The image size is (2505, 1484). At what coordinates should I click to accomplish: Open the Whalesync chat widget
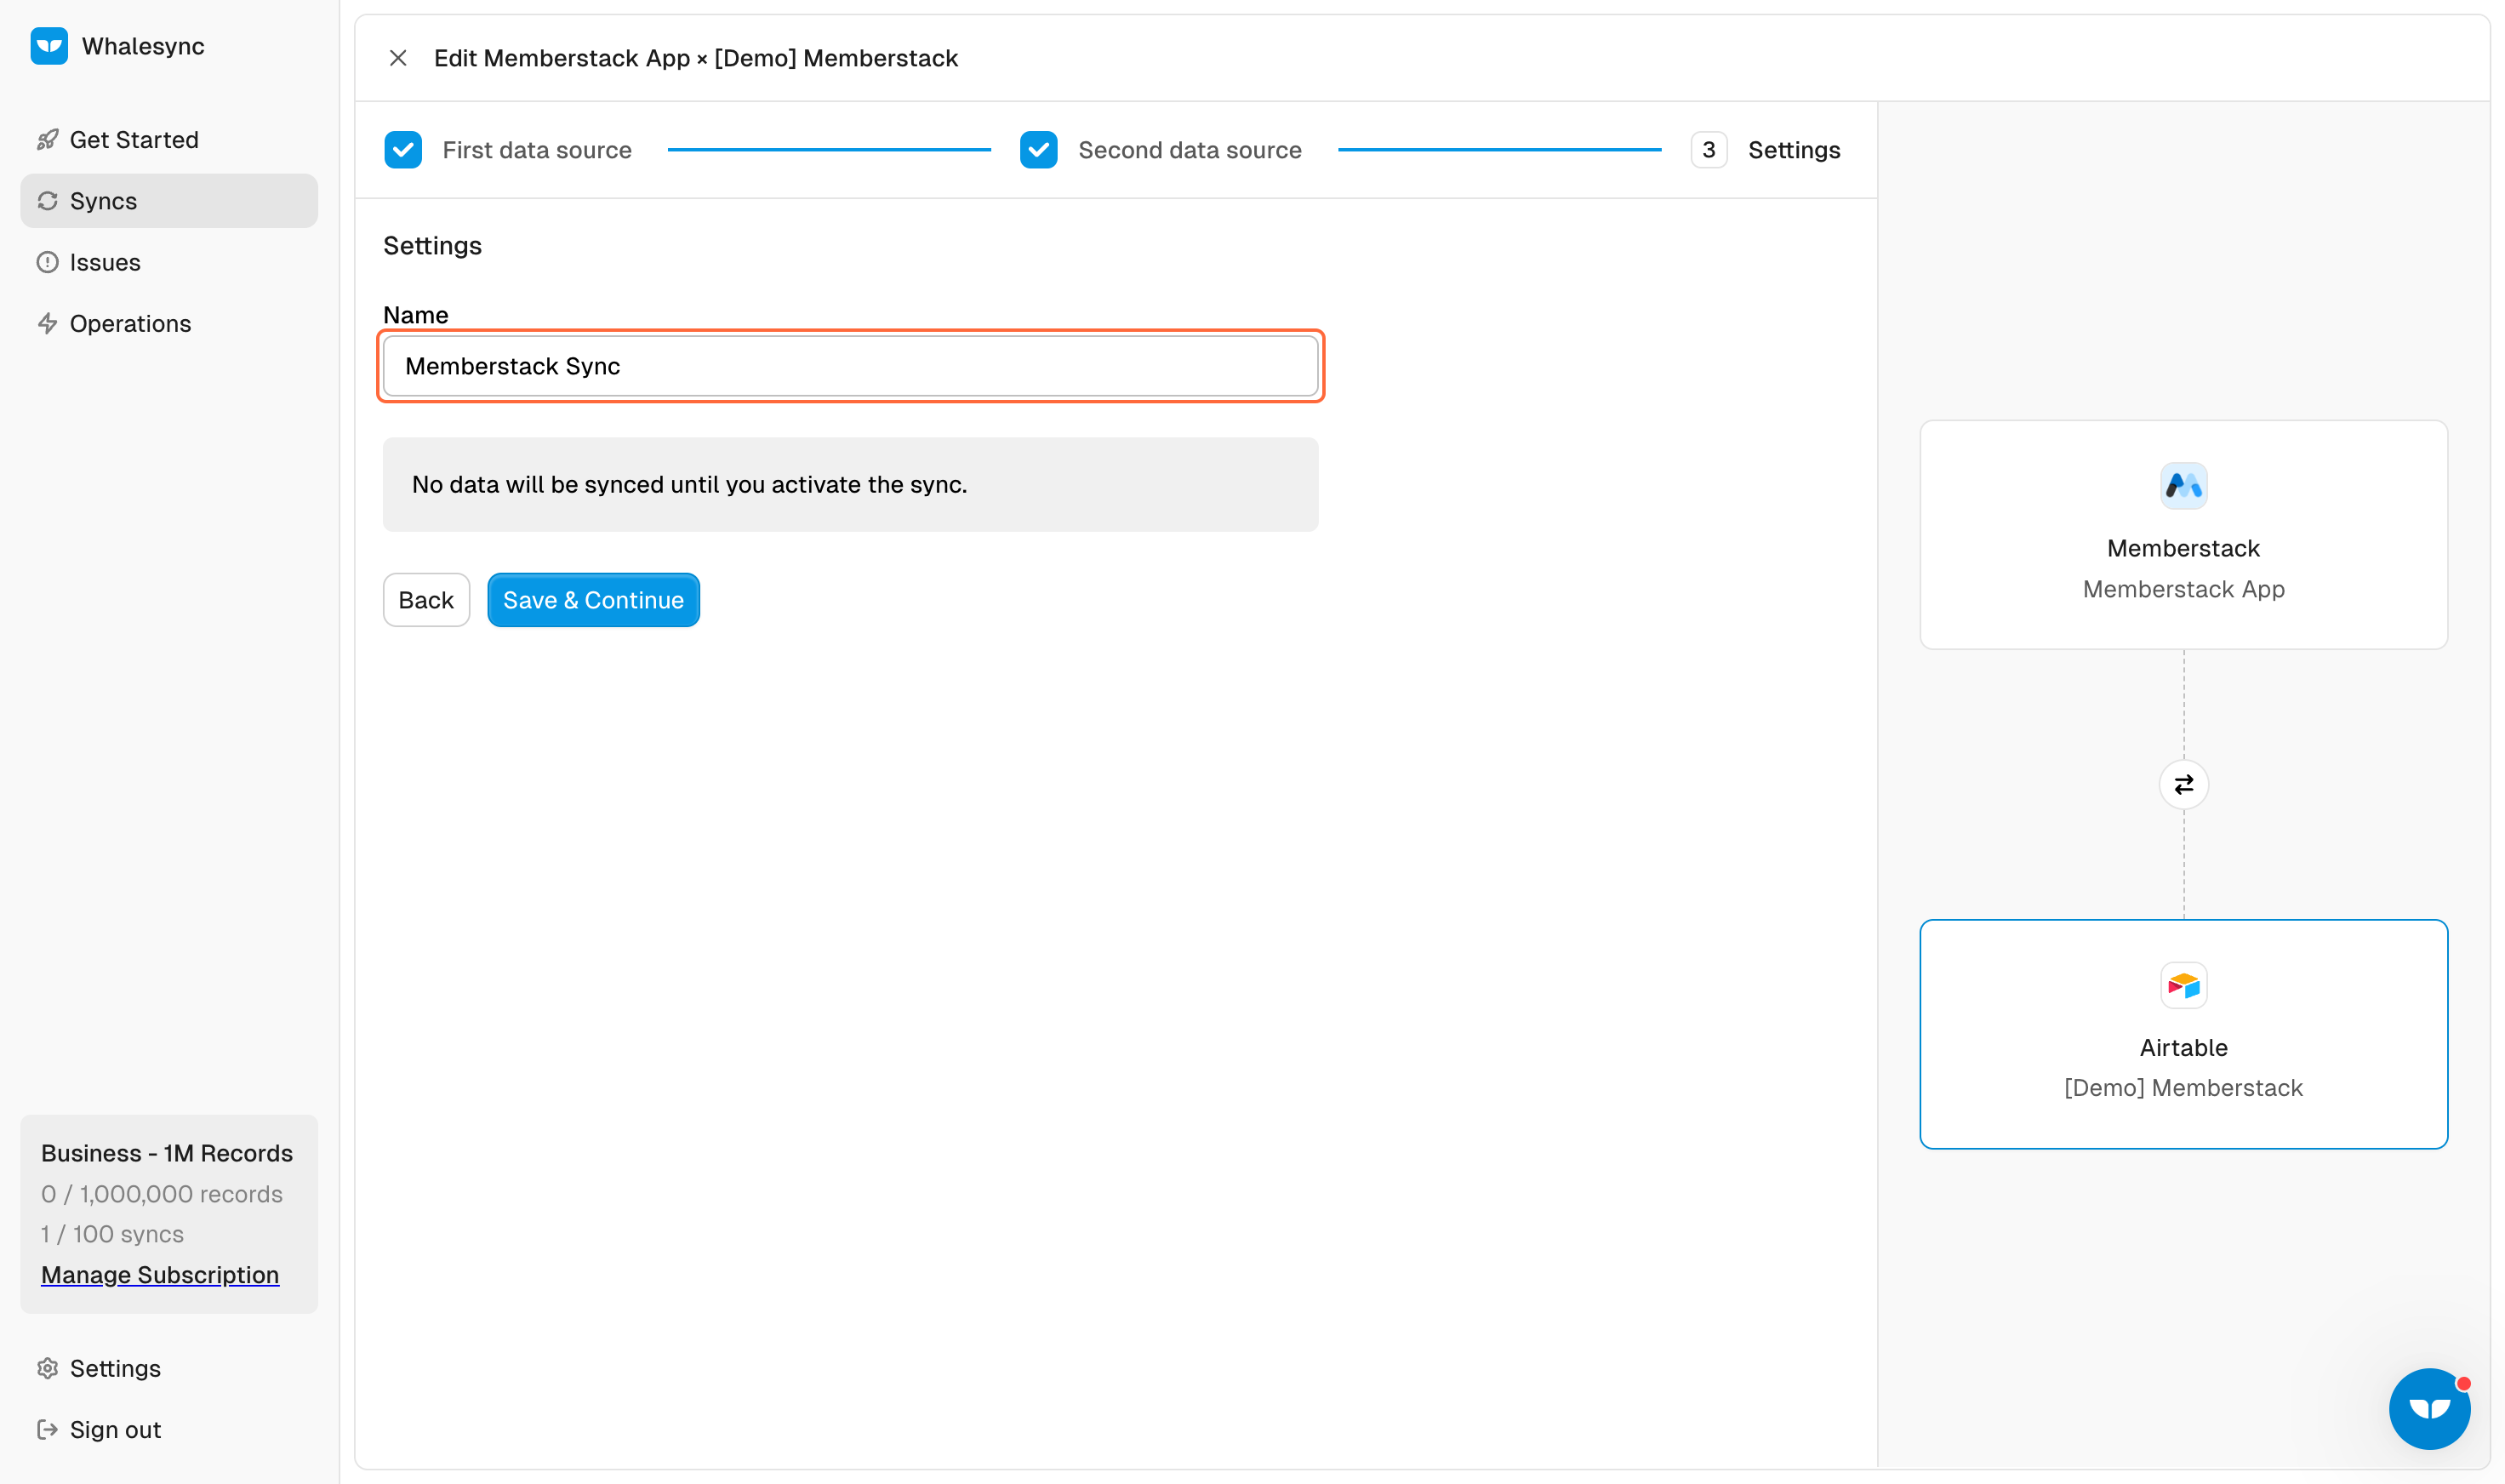coord(2429,1408)
